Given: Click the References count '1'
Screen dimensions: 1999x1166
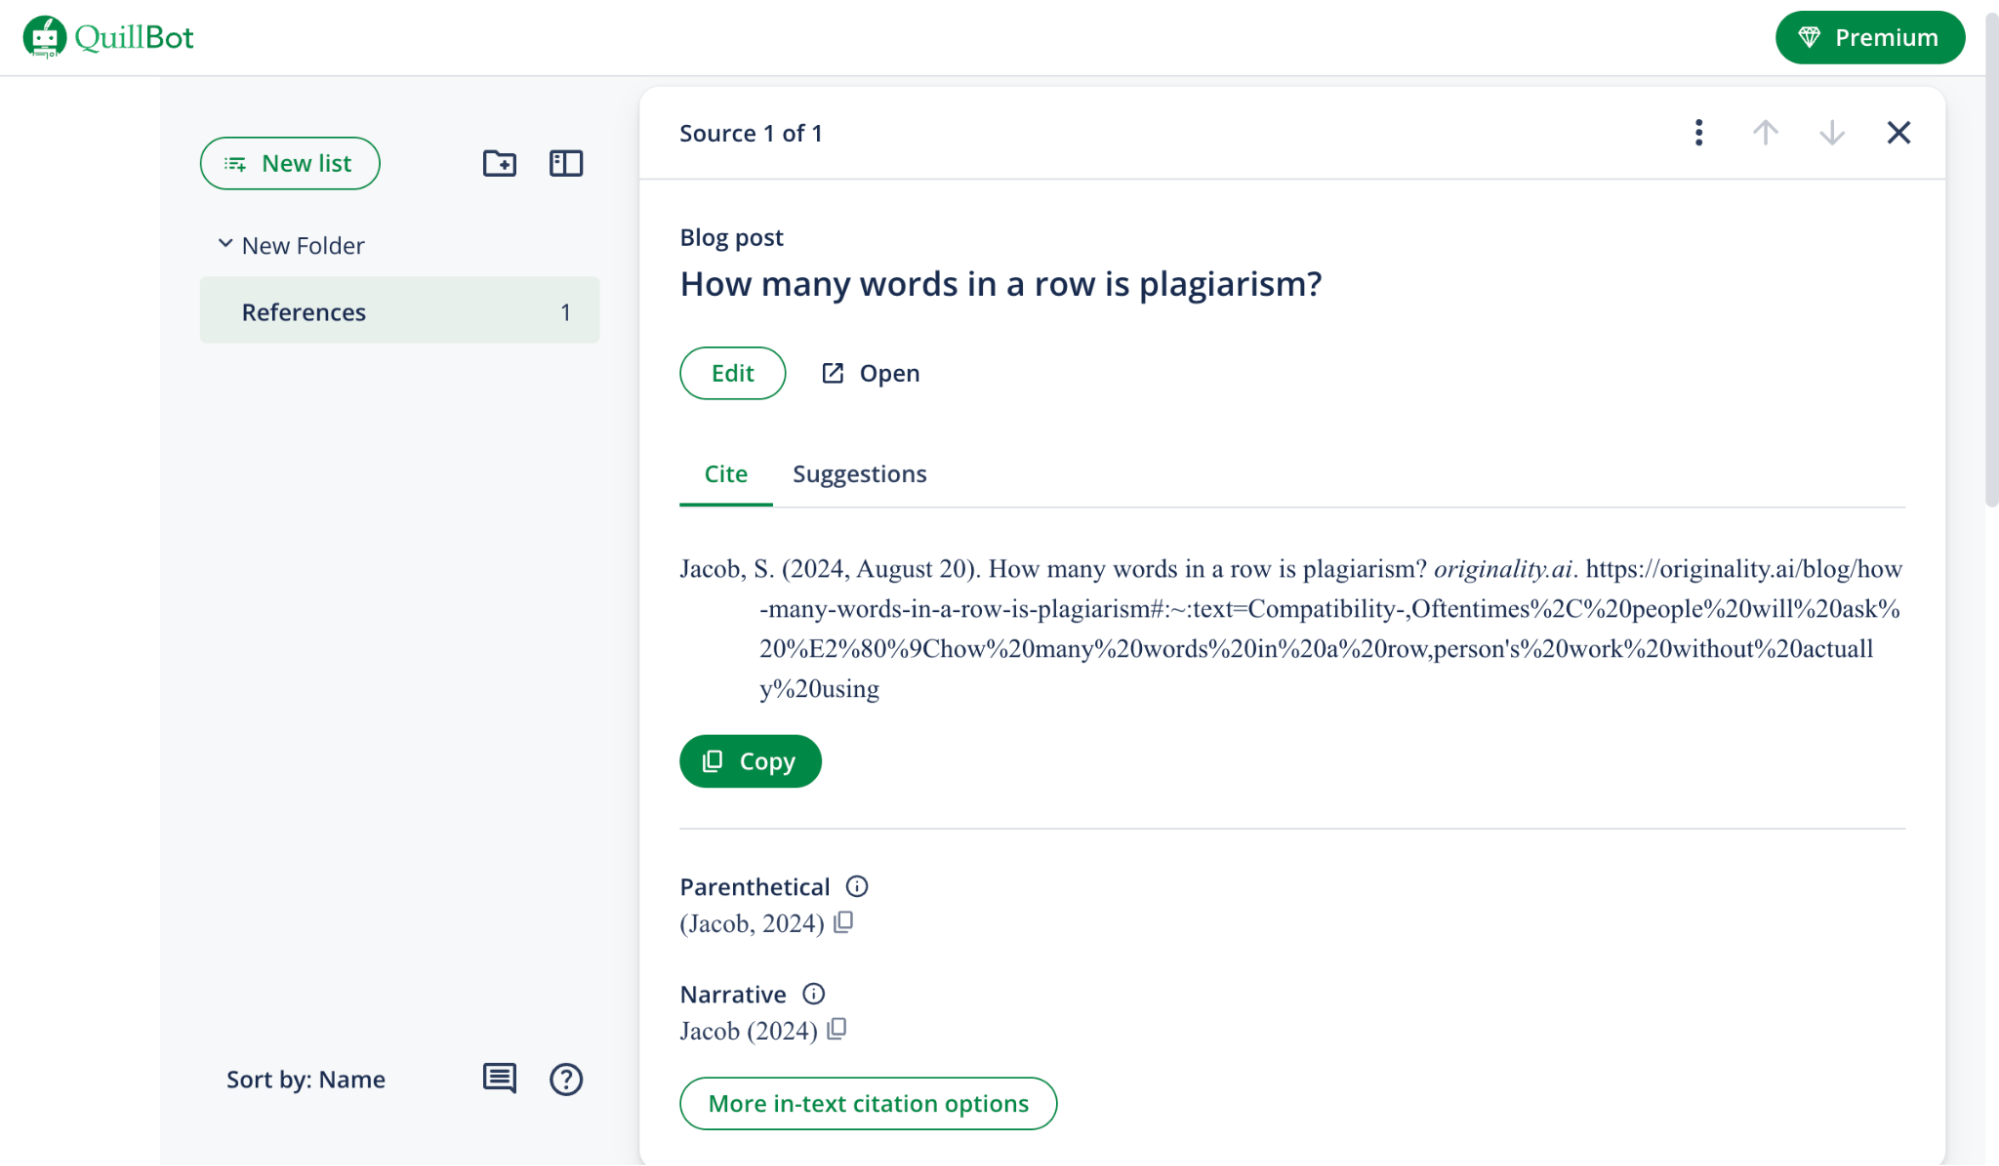Looking at the screenshot, I should [565, 312].
